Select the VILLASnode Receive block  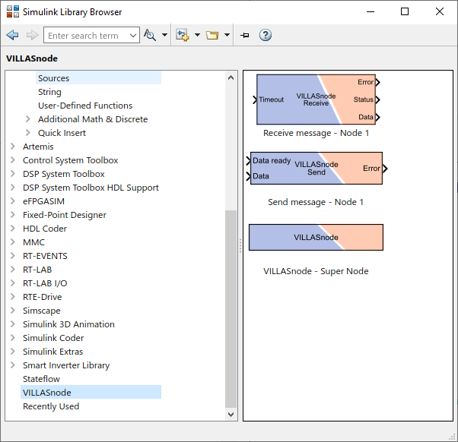coord(316,100)
